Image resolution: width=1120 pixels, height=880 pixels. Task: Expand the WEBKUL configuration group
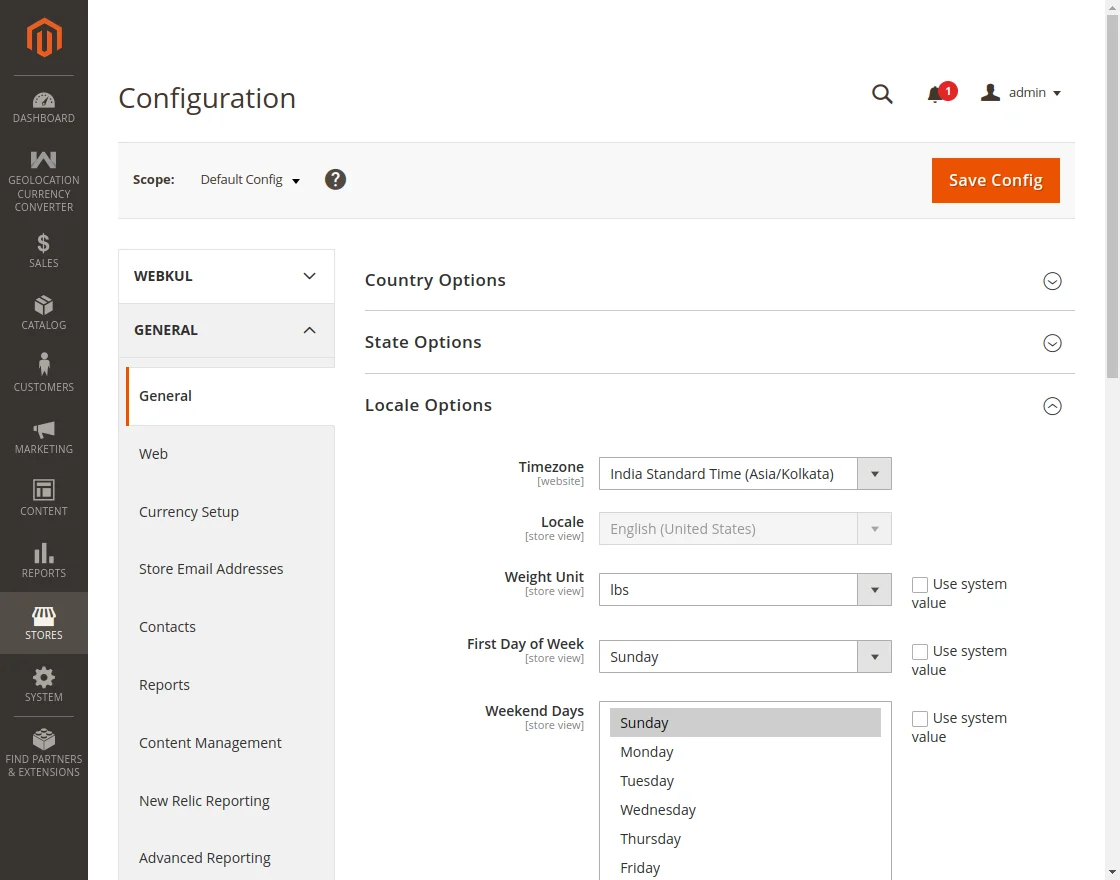[226, 276]
